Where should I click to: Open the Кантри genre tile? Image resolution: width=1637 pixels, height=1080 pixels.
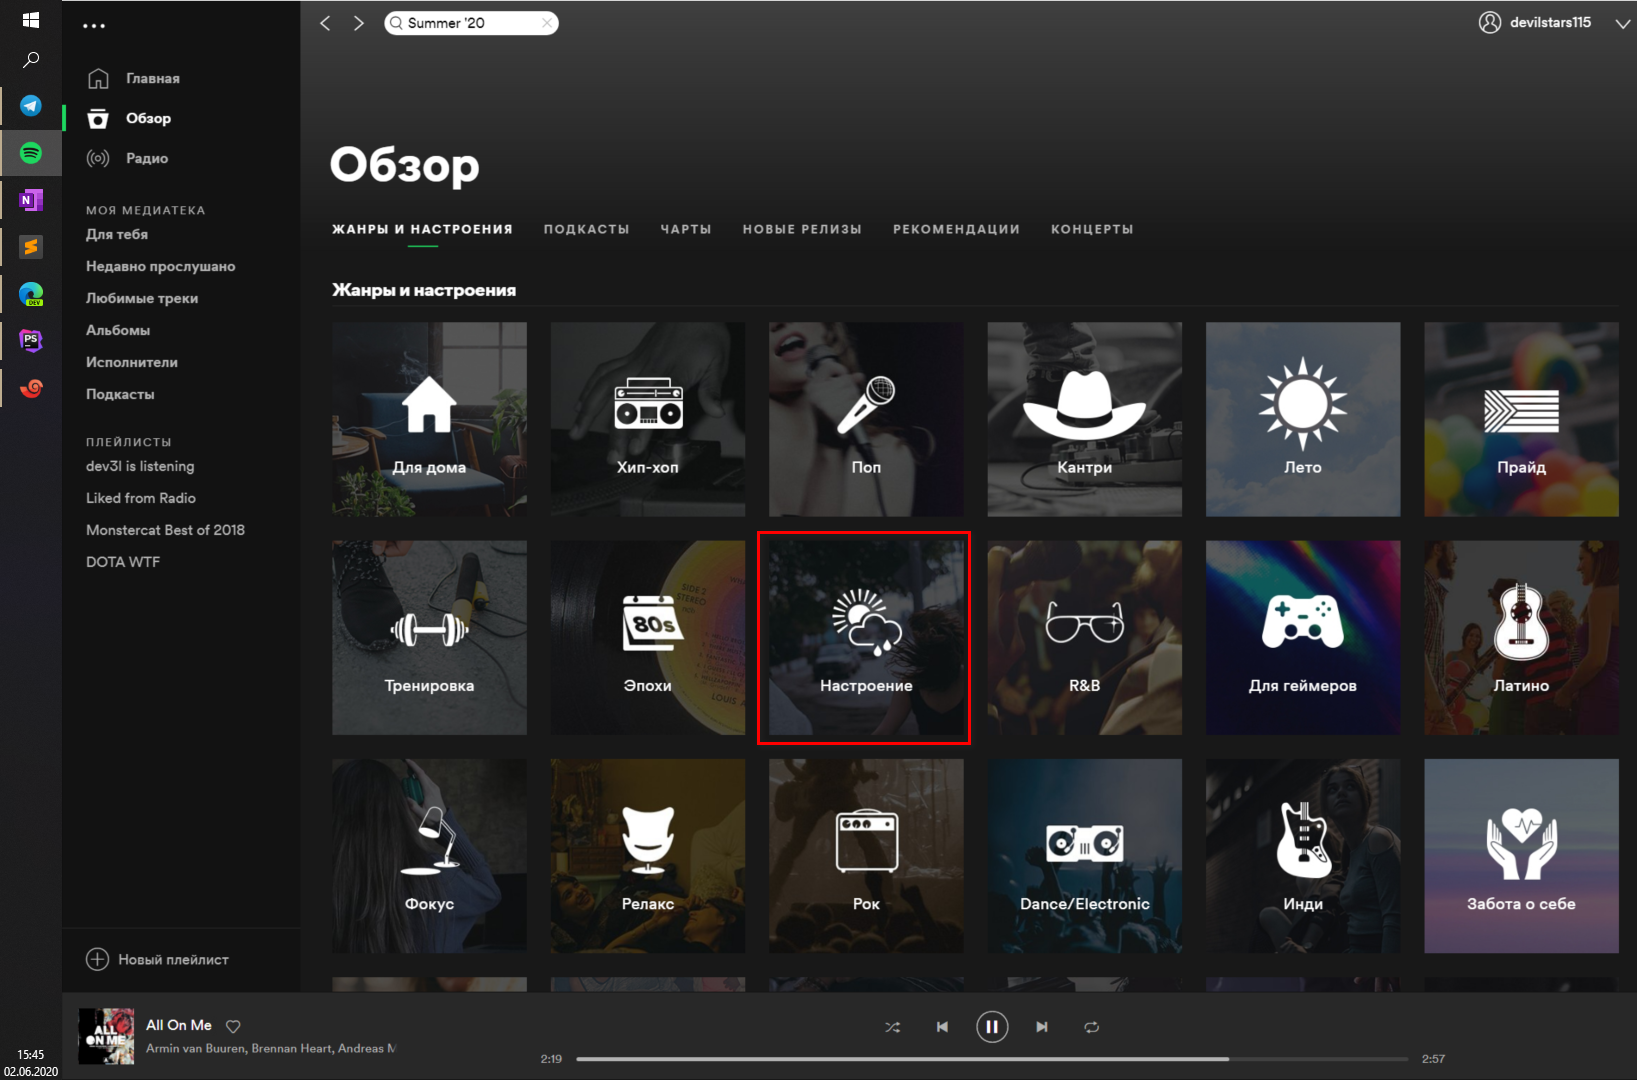click(1085, 419)
